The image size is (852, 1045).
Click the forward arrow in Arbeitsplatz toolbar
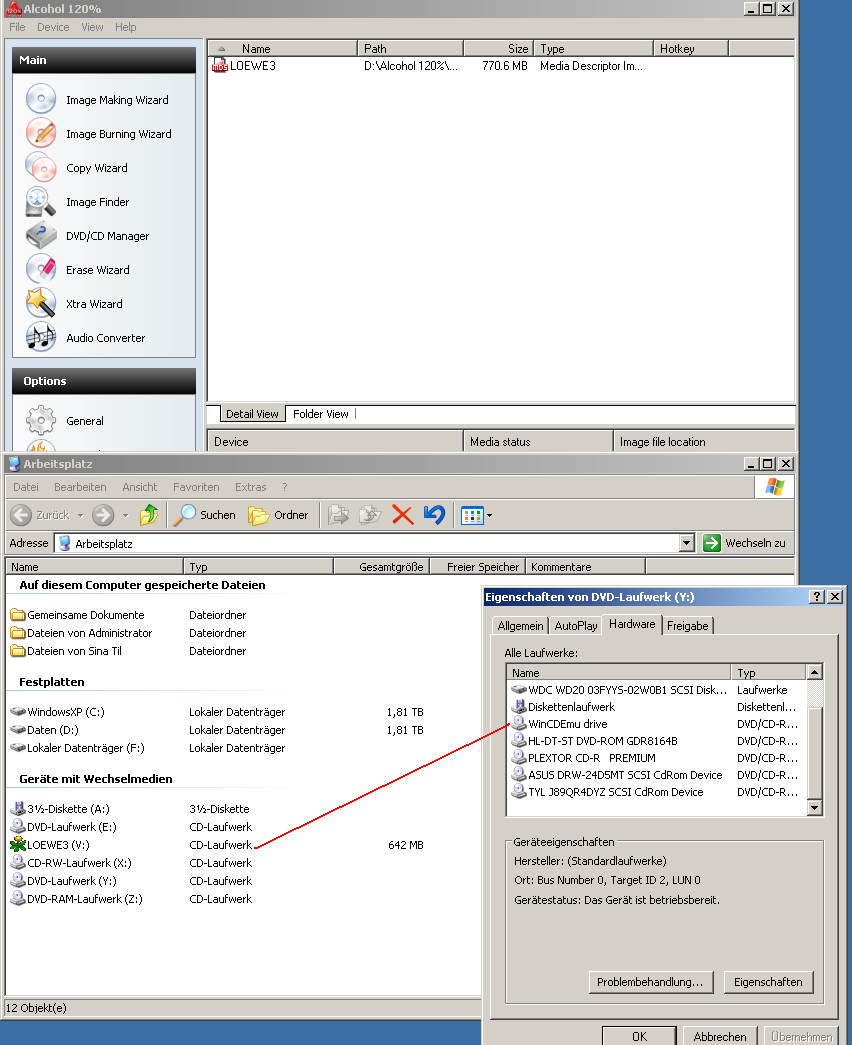(x=103, y=515)
